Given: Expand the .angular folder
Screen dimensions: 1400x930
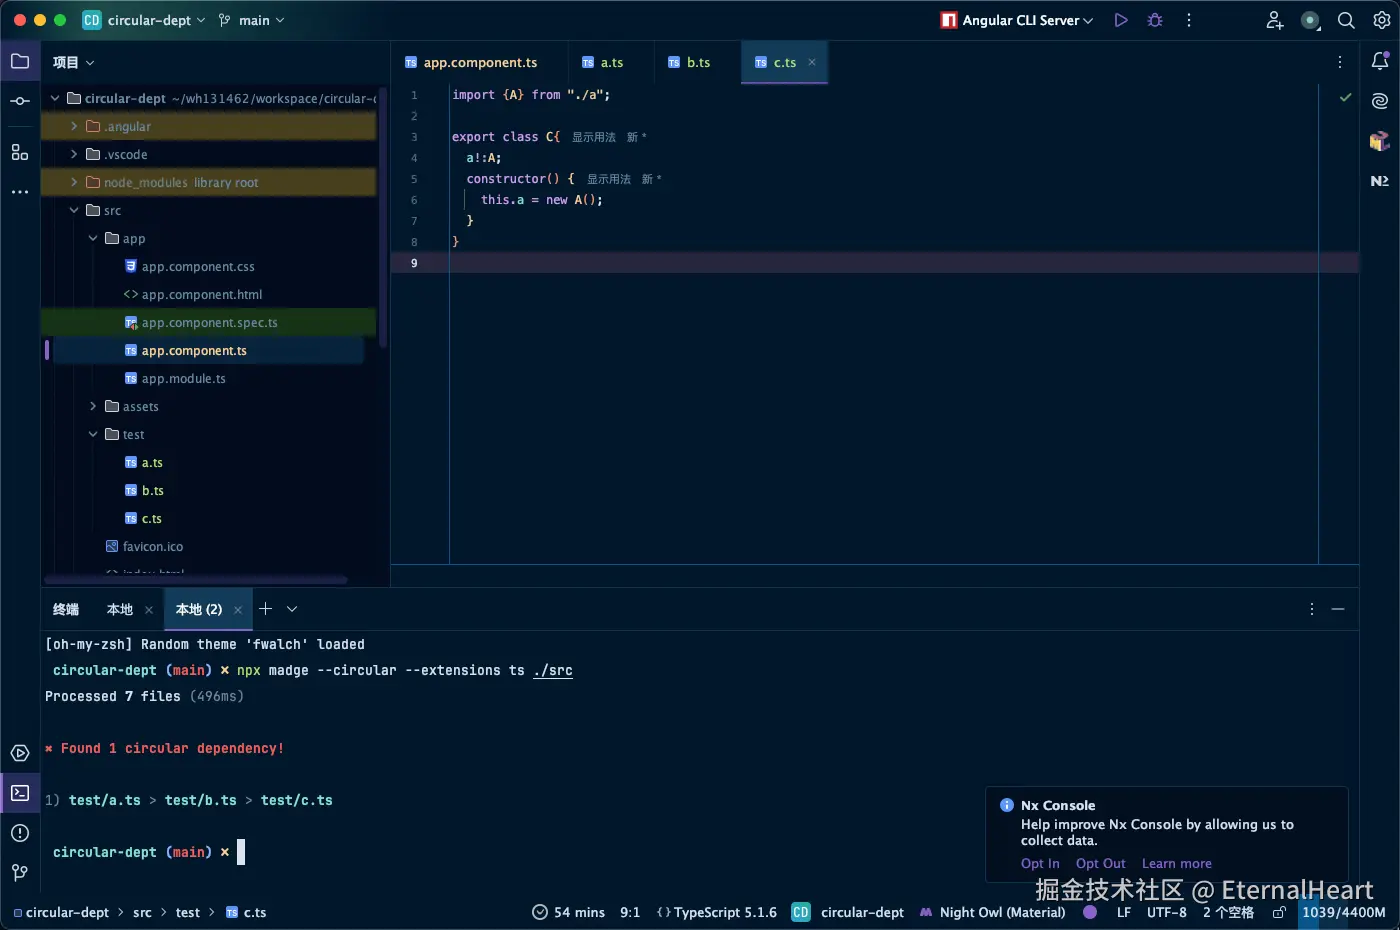Looking at the screenshot, I should click(x=74, y=127).
